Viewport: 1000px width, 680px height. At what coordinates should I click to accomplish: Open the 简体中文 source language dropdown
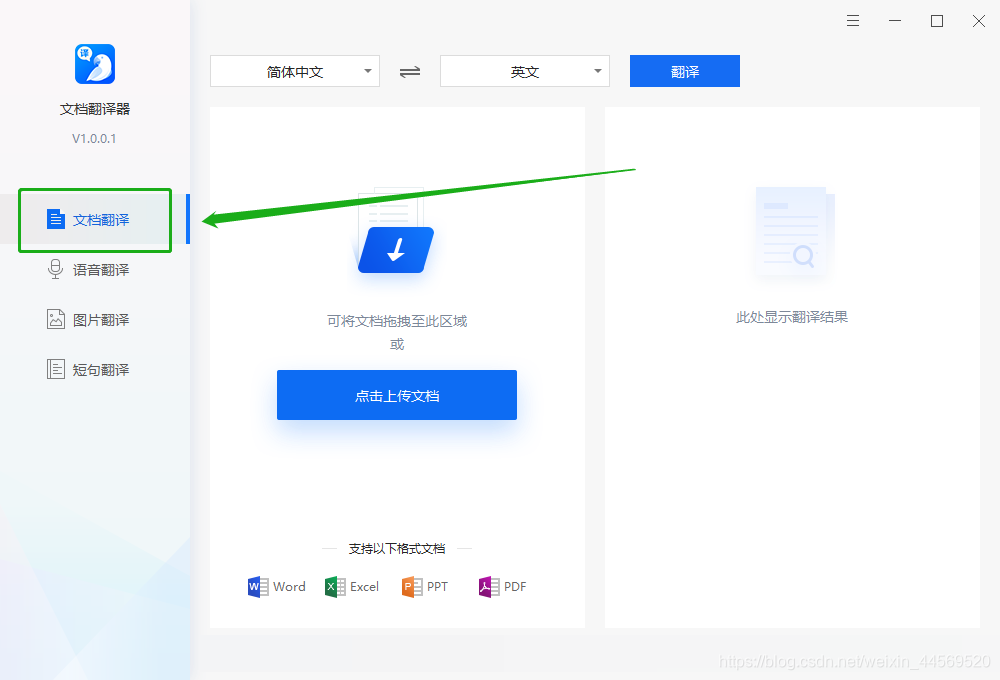click(x=294, y=71)
